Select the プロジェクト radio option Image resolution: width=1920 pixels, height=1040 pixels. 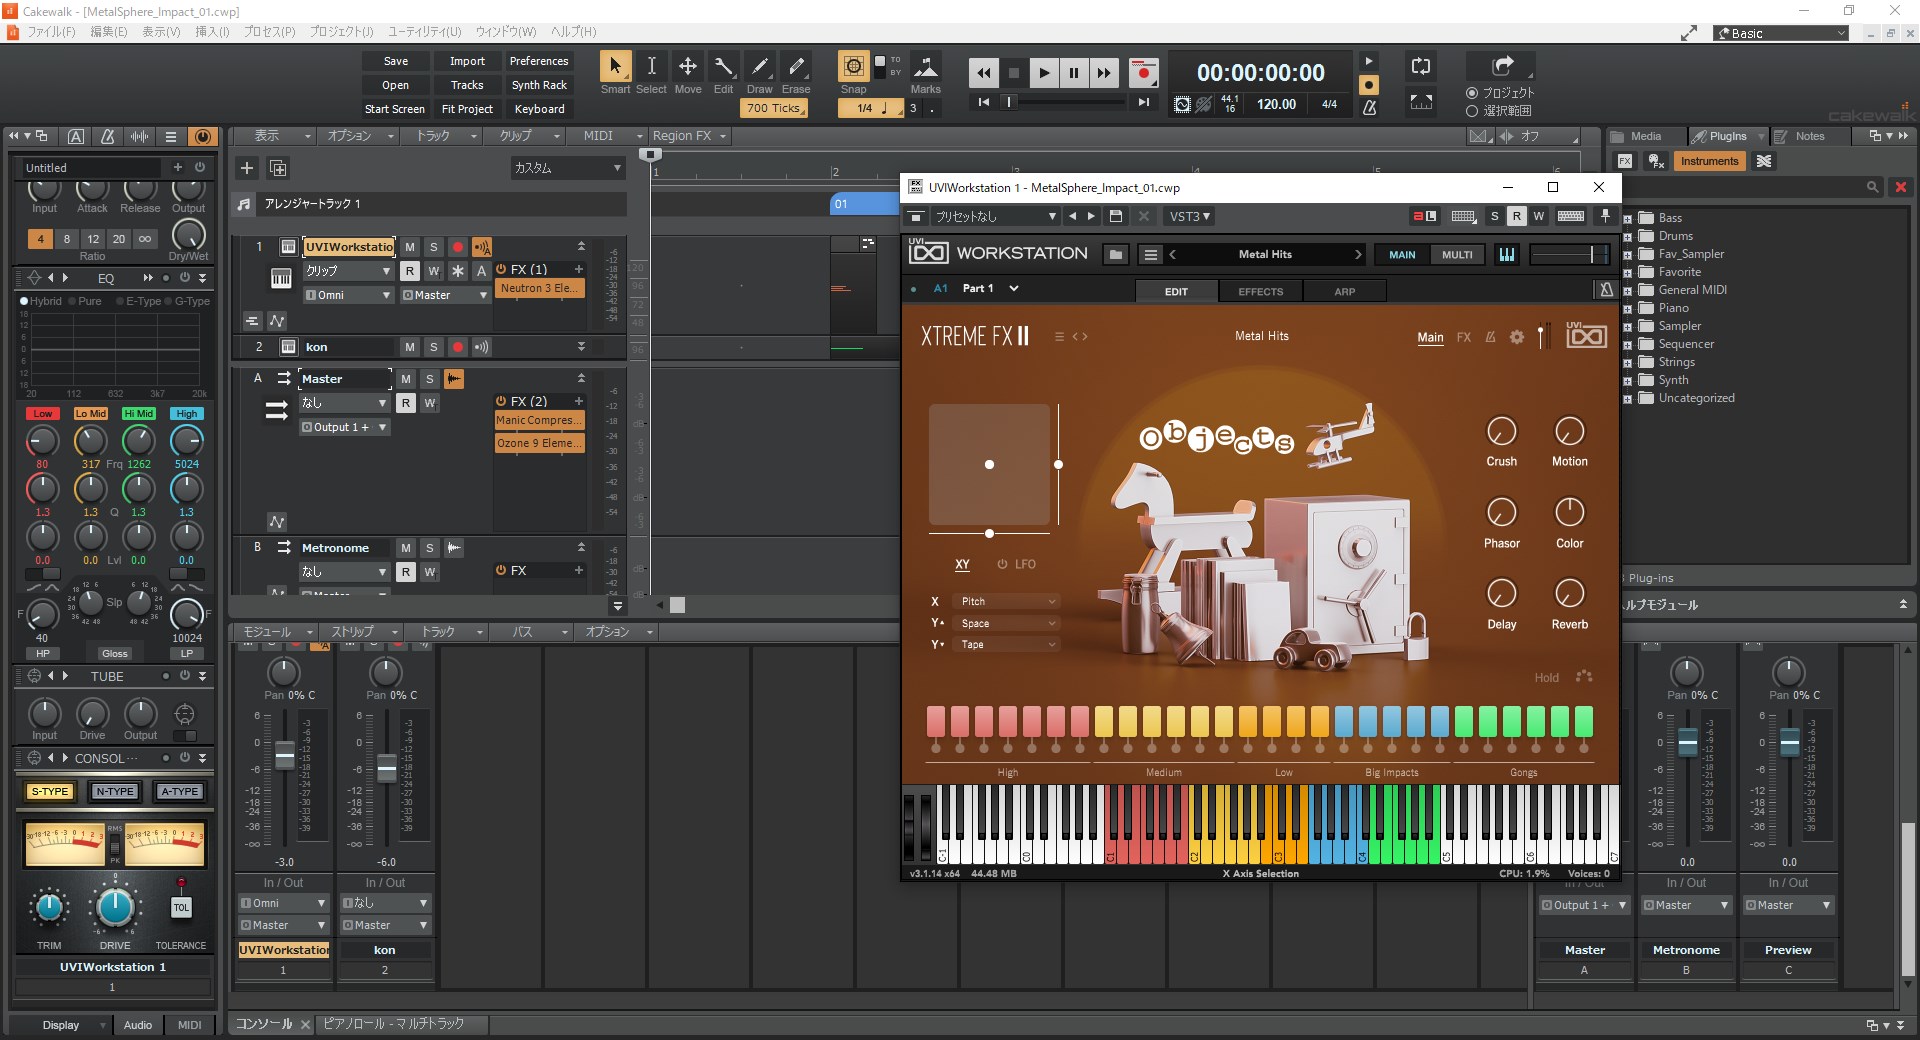coord(1472,93)
